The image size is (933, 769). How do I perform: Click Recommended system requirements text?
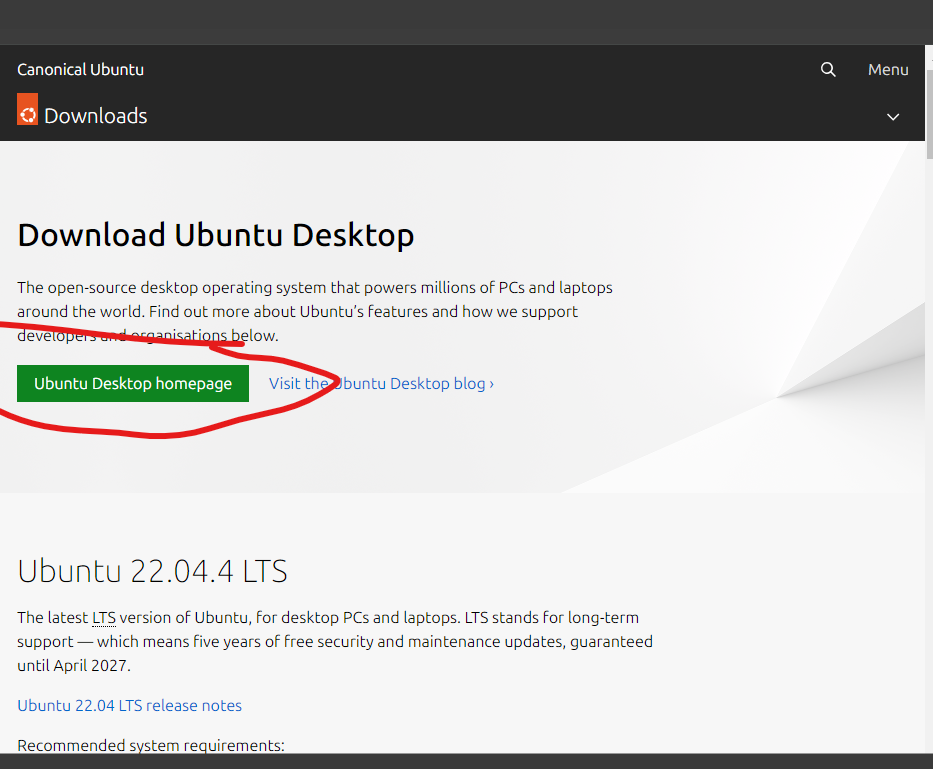coord(151,745)
